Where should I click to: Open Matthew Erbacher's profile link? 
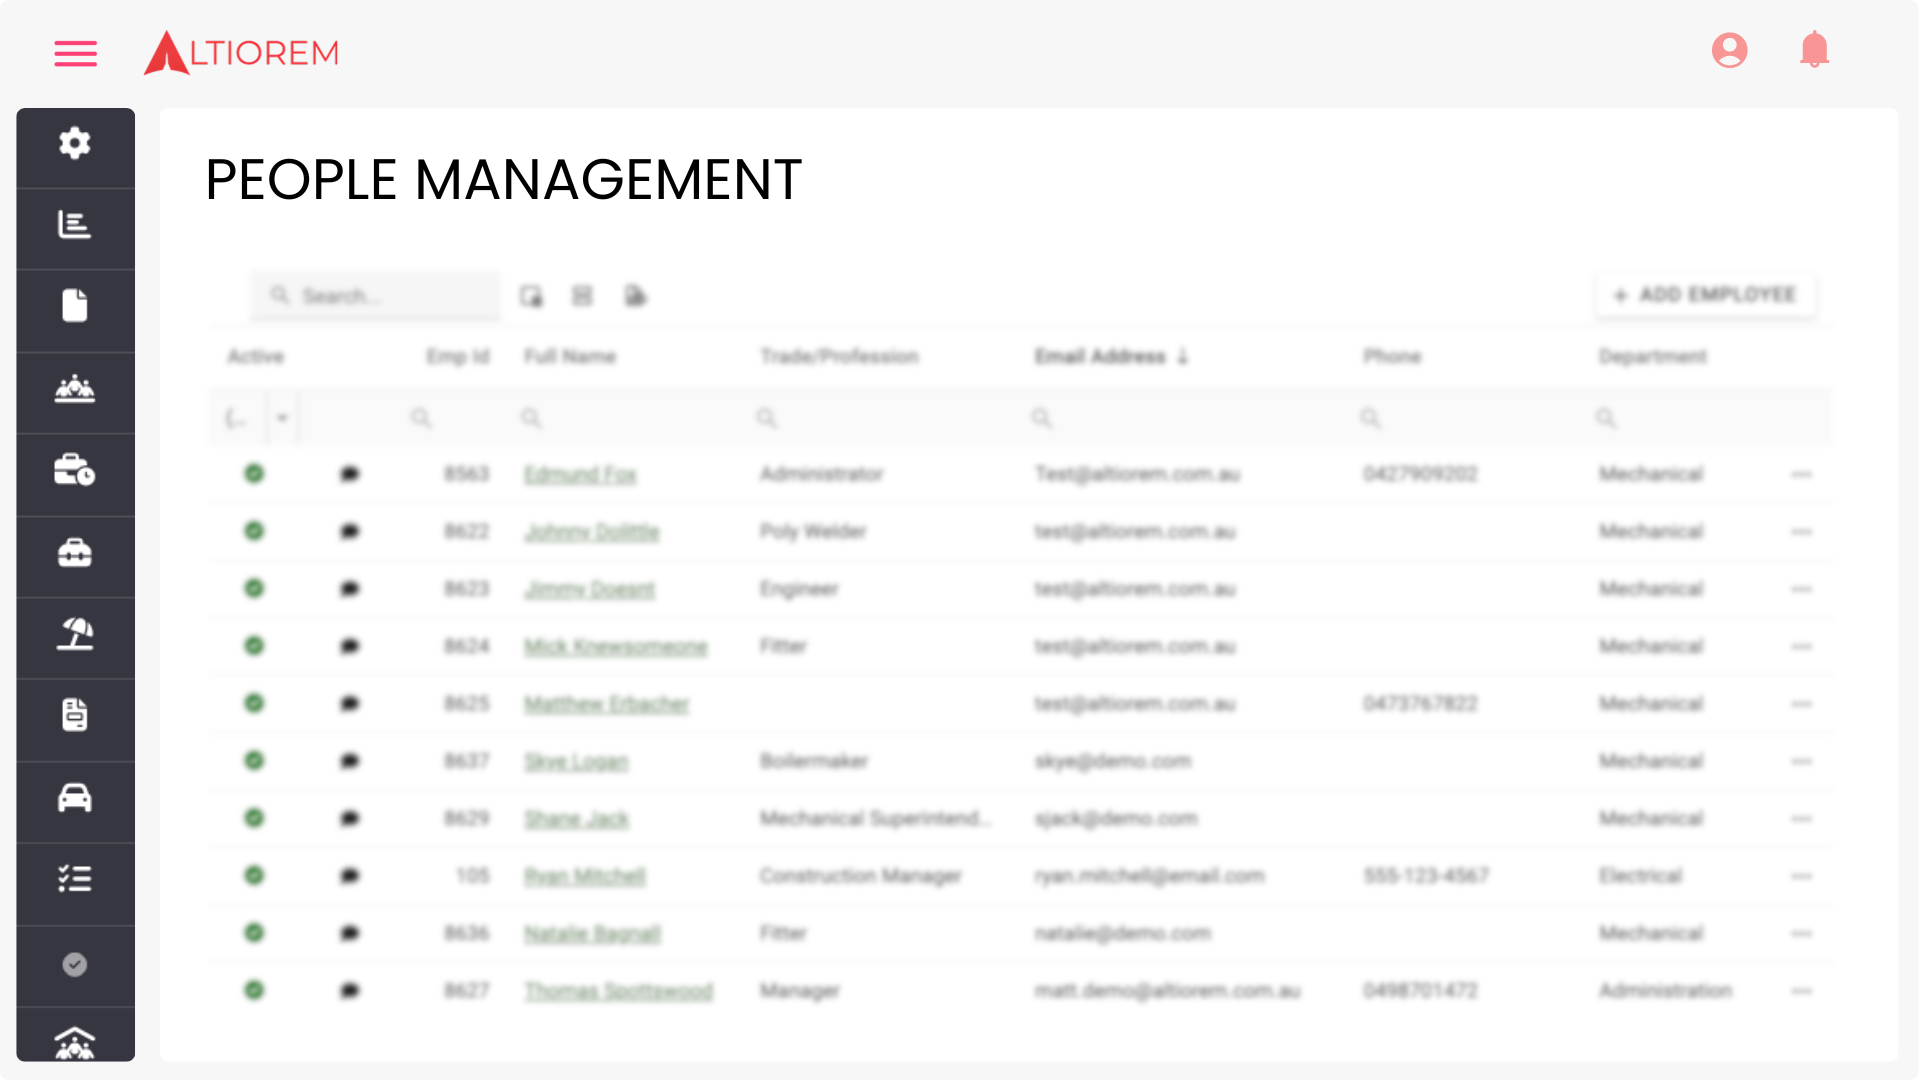coord(607,704)
